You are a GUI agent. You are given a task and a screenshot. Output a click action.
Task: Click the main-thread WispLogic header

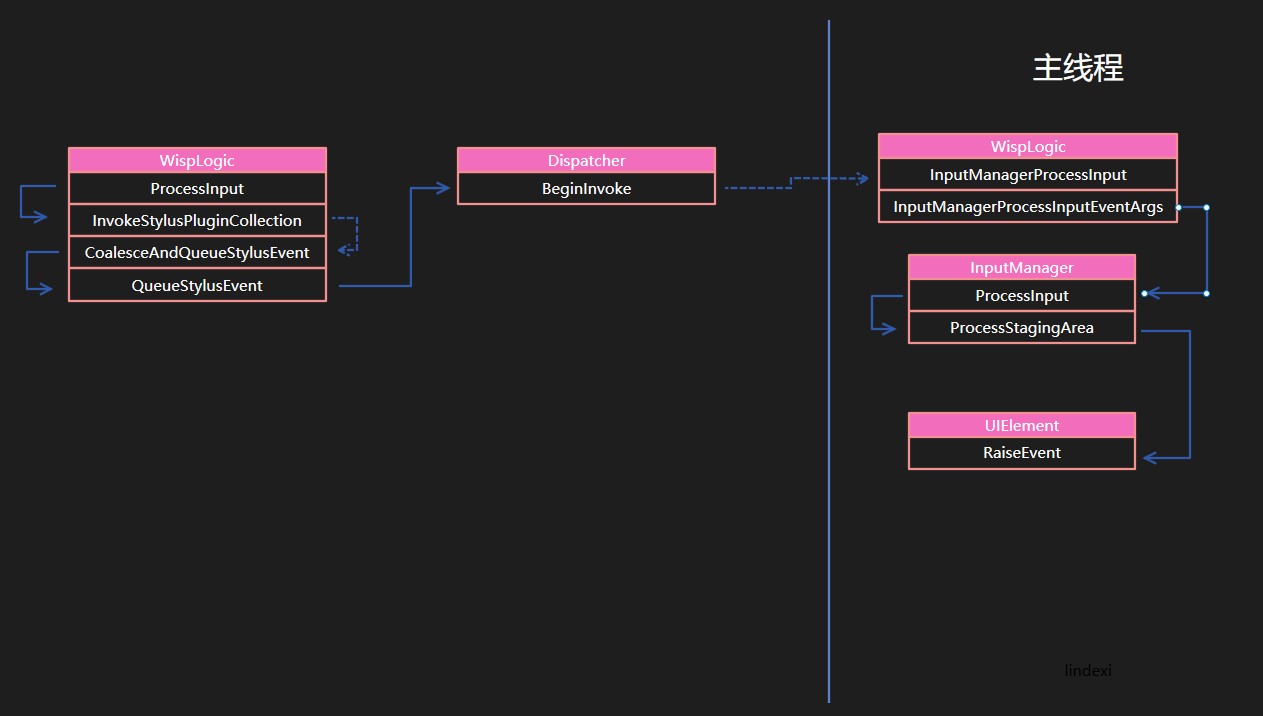click(1028, 147)
